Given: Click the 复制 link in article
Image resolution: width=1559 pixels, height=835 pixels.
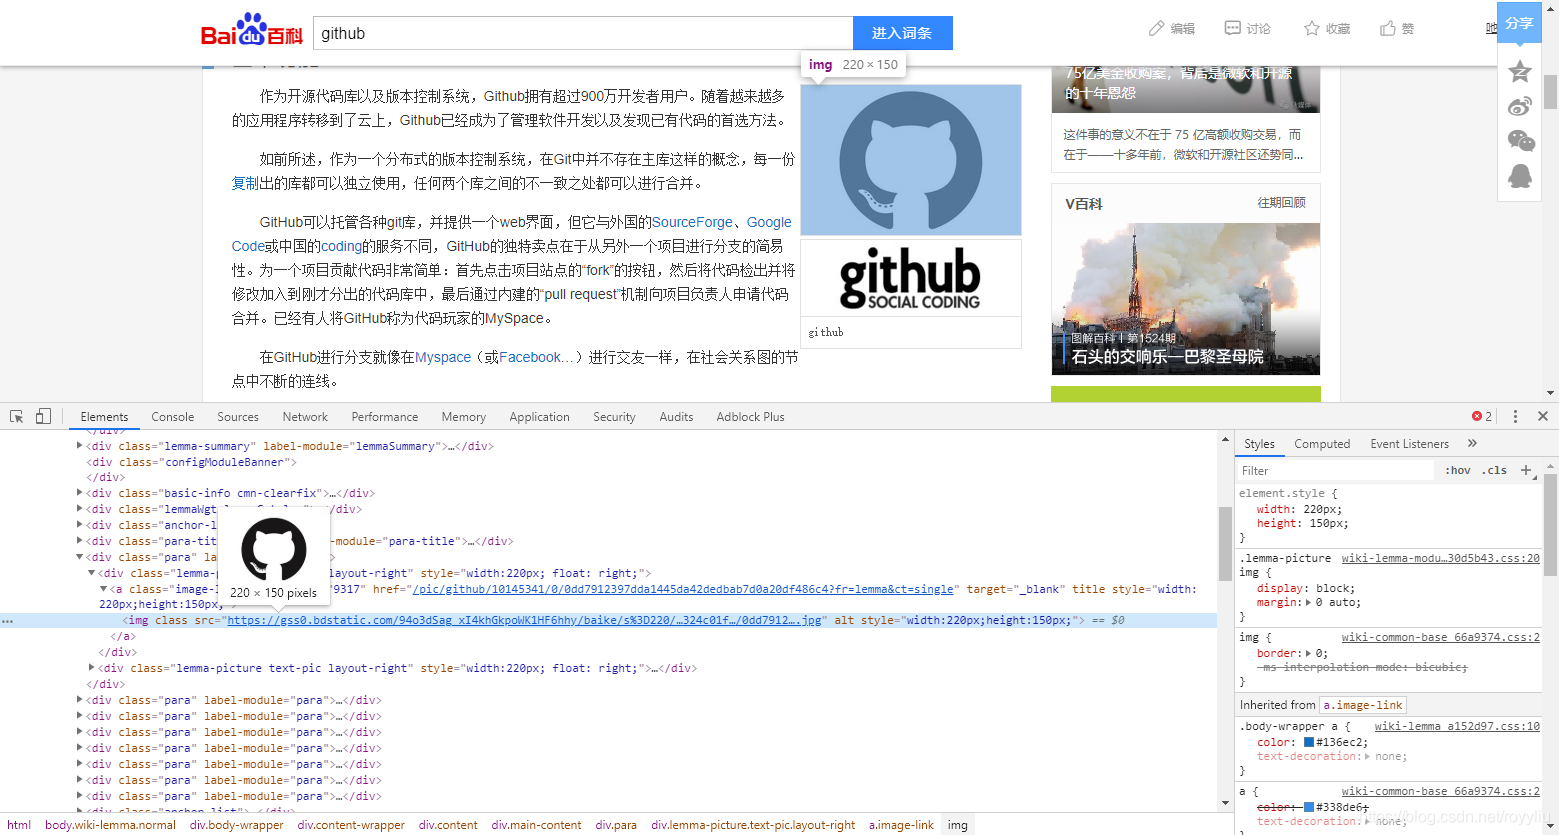Looking at the screenshot, I should click(246, 183).
